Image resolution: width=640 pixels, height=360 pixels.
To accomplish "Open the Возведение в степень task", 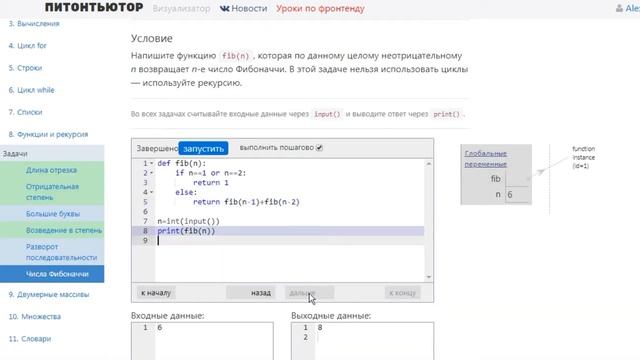I will click(x=52, y=230).
